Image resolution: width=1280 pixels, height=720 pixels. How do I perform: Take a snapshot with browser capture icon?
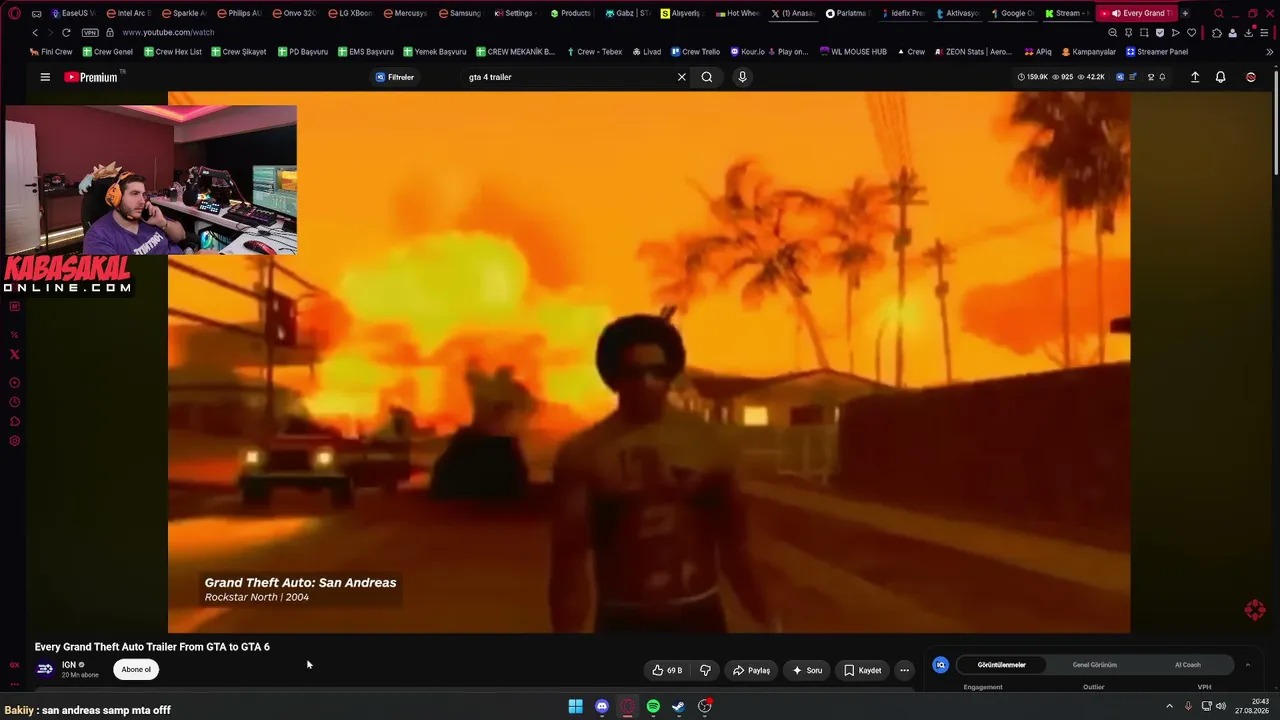click(1144, 32)
